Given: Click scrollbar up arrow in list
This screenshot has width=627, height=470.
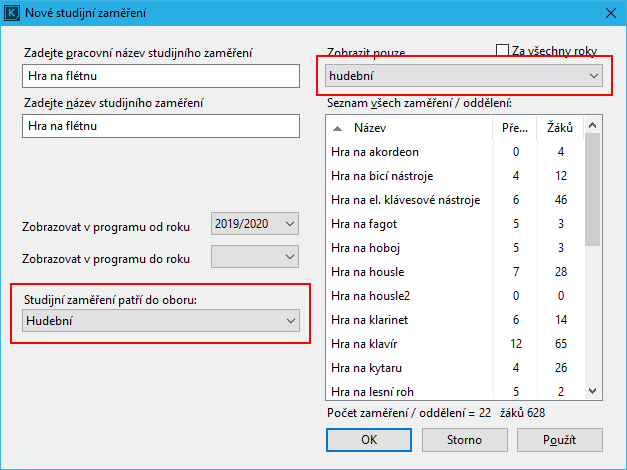Looking at the screenshot, I should tap(592, 125).
